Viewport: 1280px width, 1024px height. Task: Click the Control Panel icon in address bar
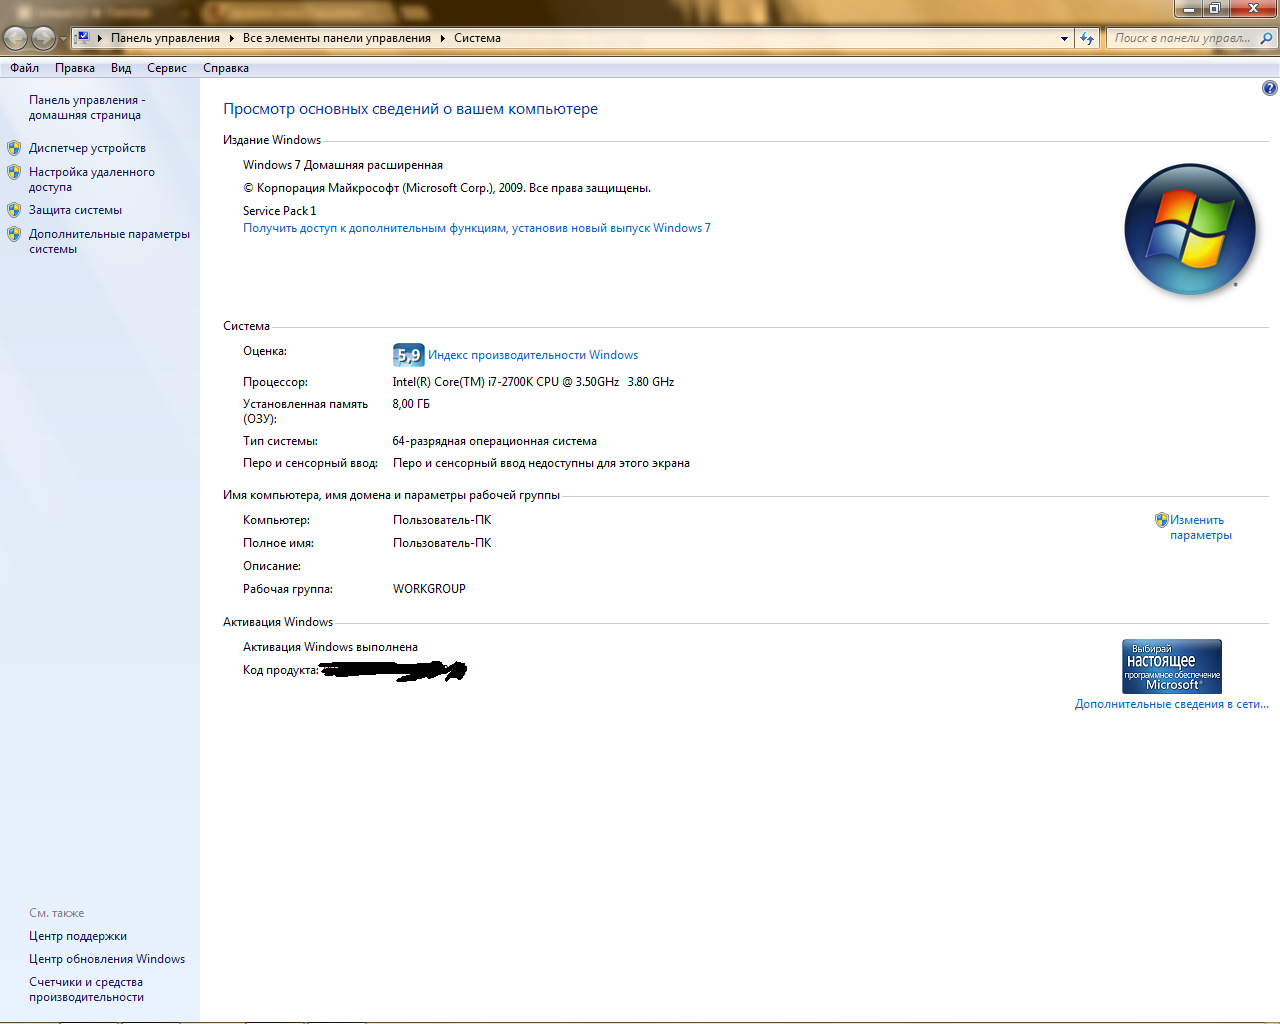83,38
